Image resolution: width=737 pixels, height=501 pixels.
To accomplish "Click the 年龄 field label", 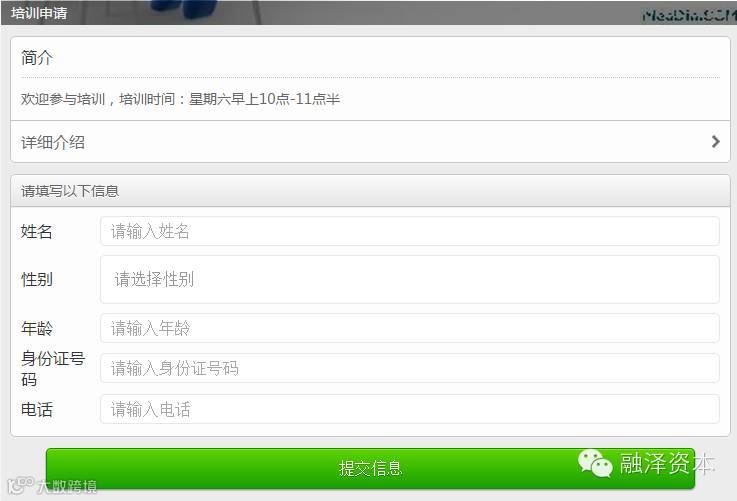I will point(37,328).
